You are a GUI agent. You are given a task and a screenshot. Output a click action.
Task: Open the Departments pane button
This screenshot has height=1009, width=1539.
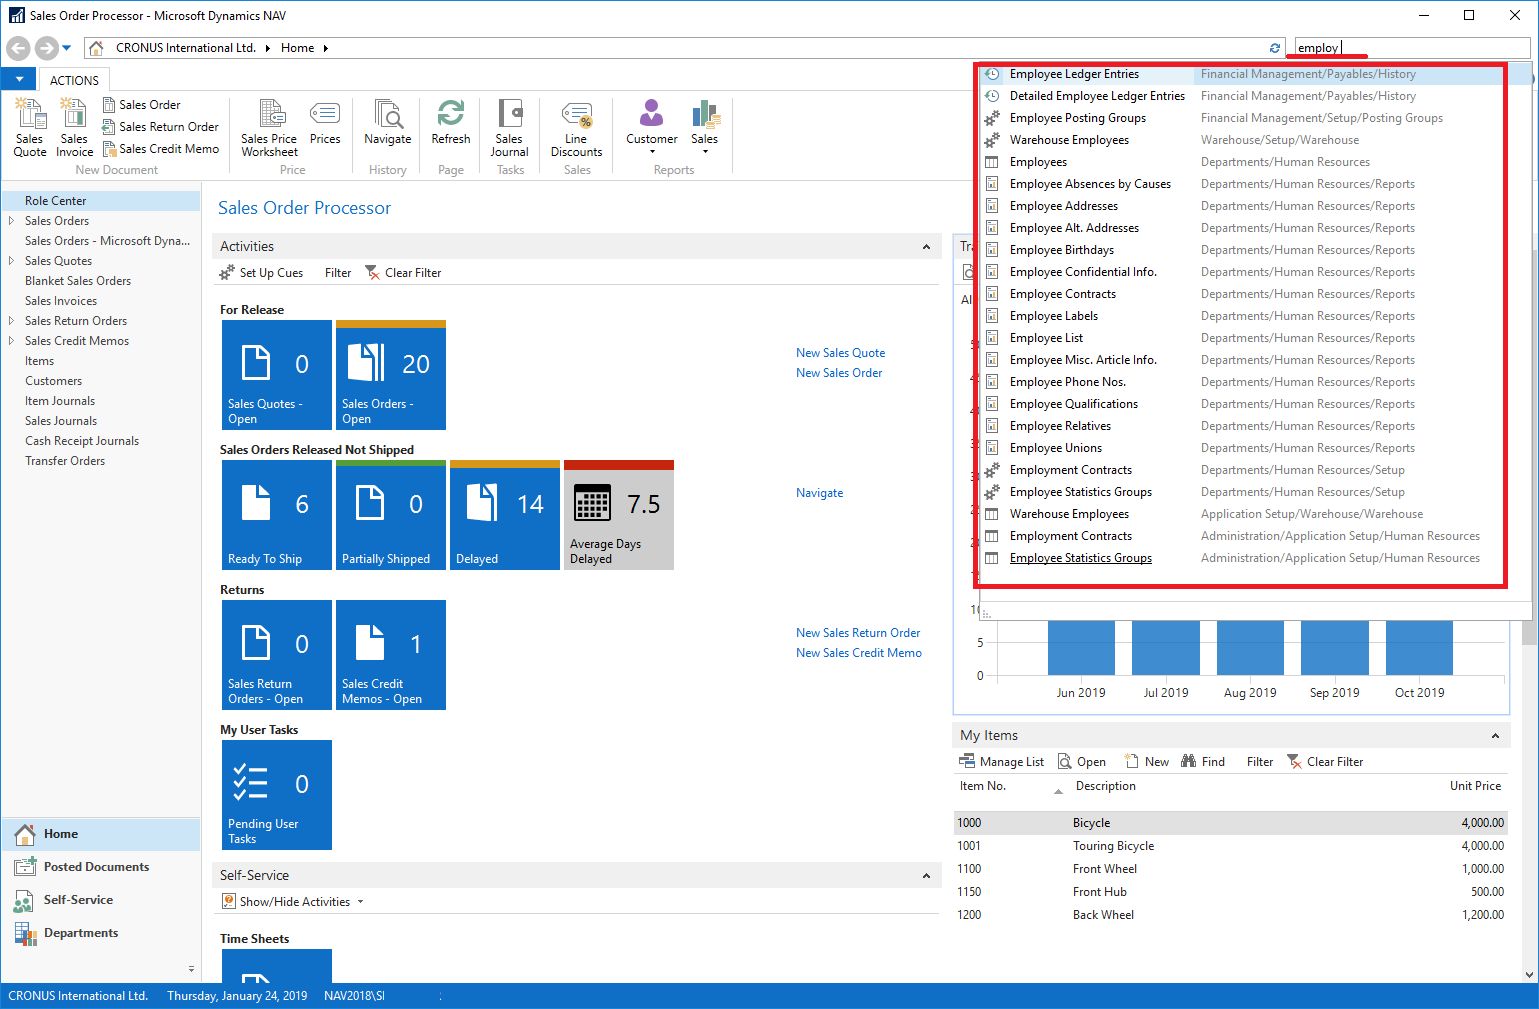tap(101, 933)
